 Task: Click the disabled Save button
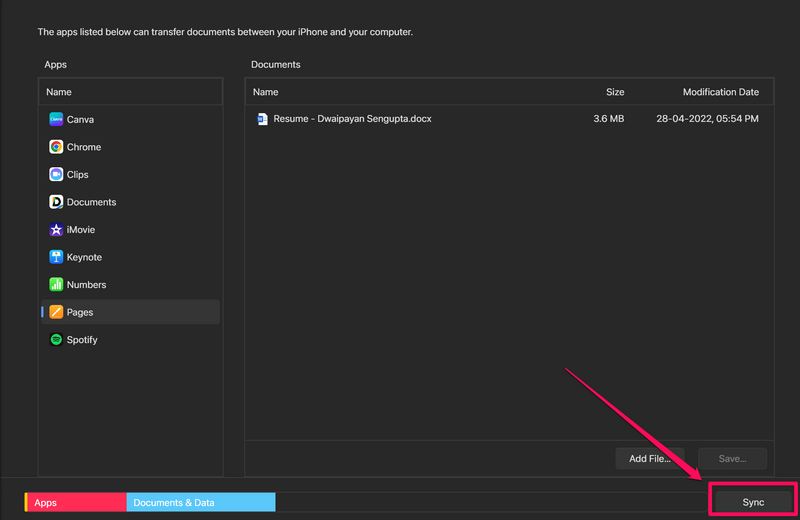[732, 459]
